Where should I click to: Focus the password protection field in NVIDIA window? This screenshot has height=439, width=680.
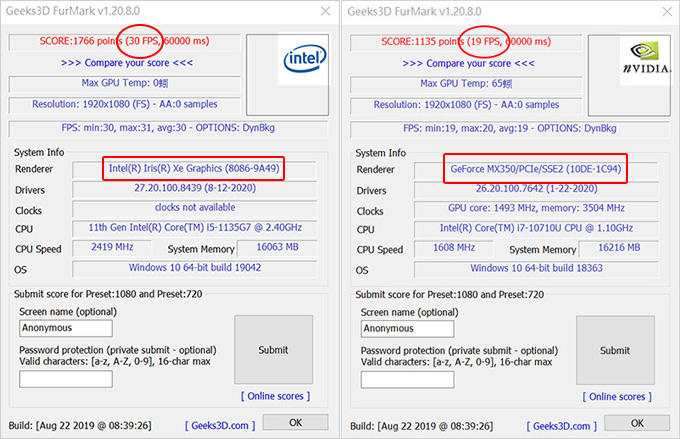(408, 380)
